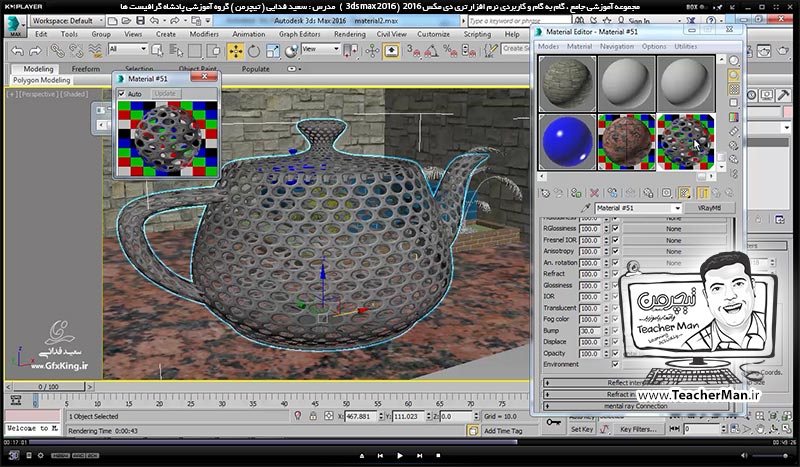The image size is (800, 467).
Task: Toggle Show Shaded Material in Viewport icon
Action: 684,193
